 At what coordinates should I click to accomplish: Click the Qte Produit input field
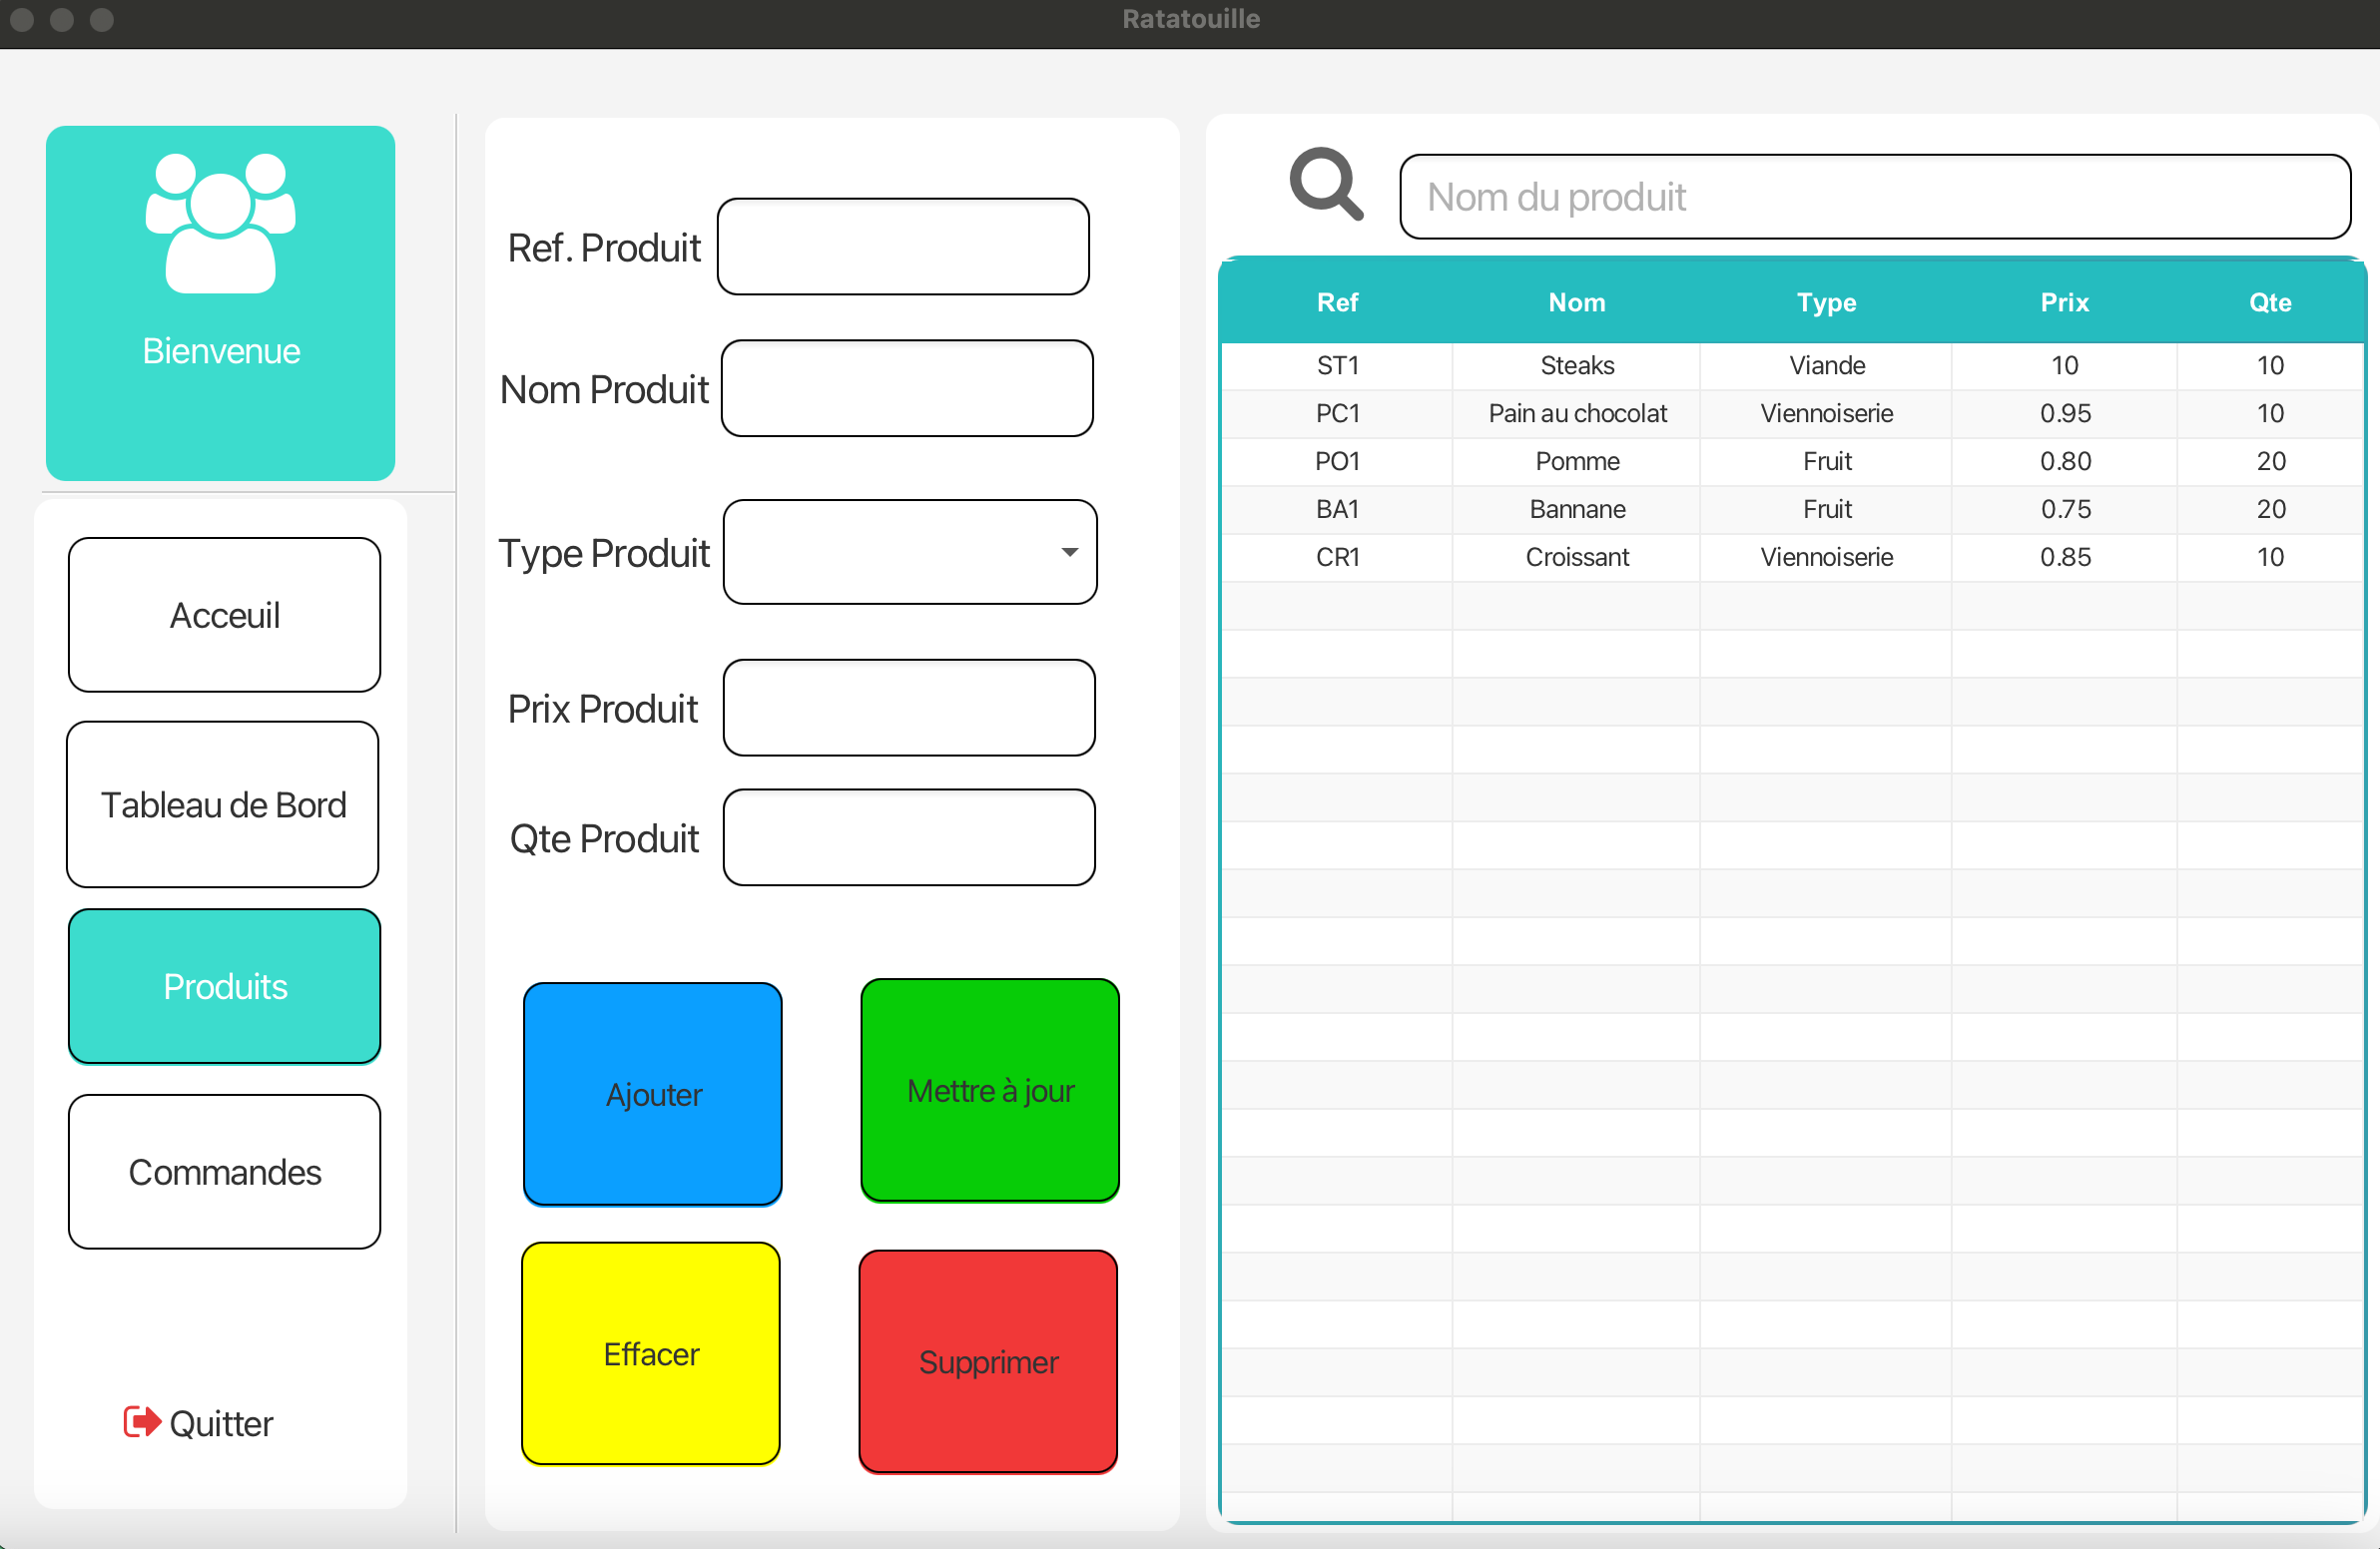point(908,838)
